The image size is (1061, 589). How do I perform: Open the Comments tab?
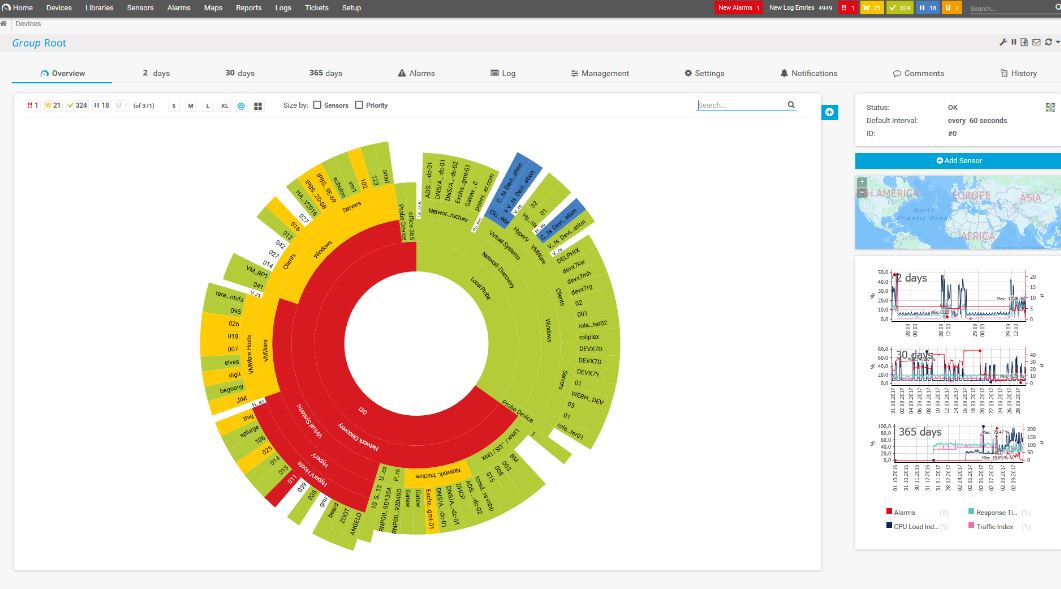pyautogui.click(x=918, y=73)
